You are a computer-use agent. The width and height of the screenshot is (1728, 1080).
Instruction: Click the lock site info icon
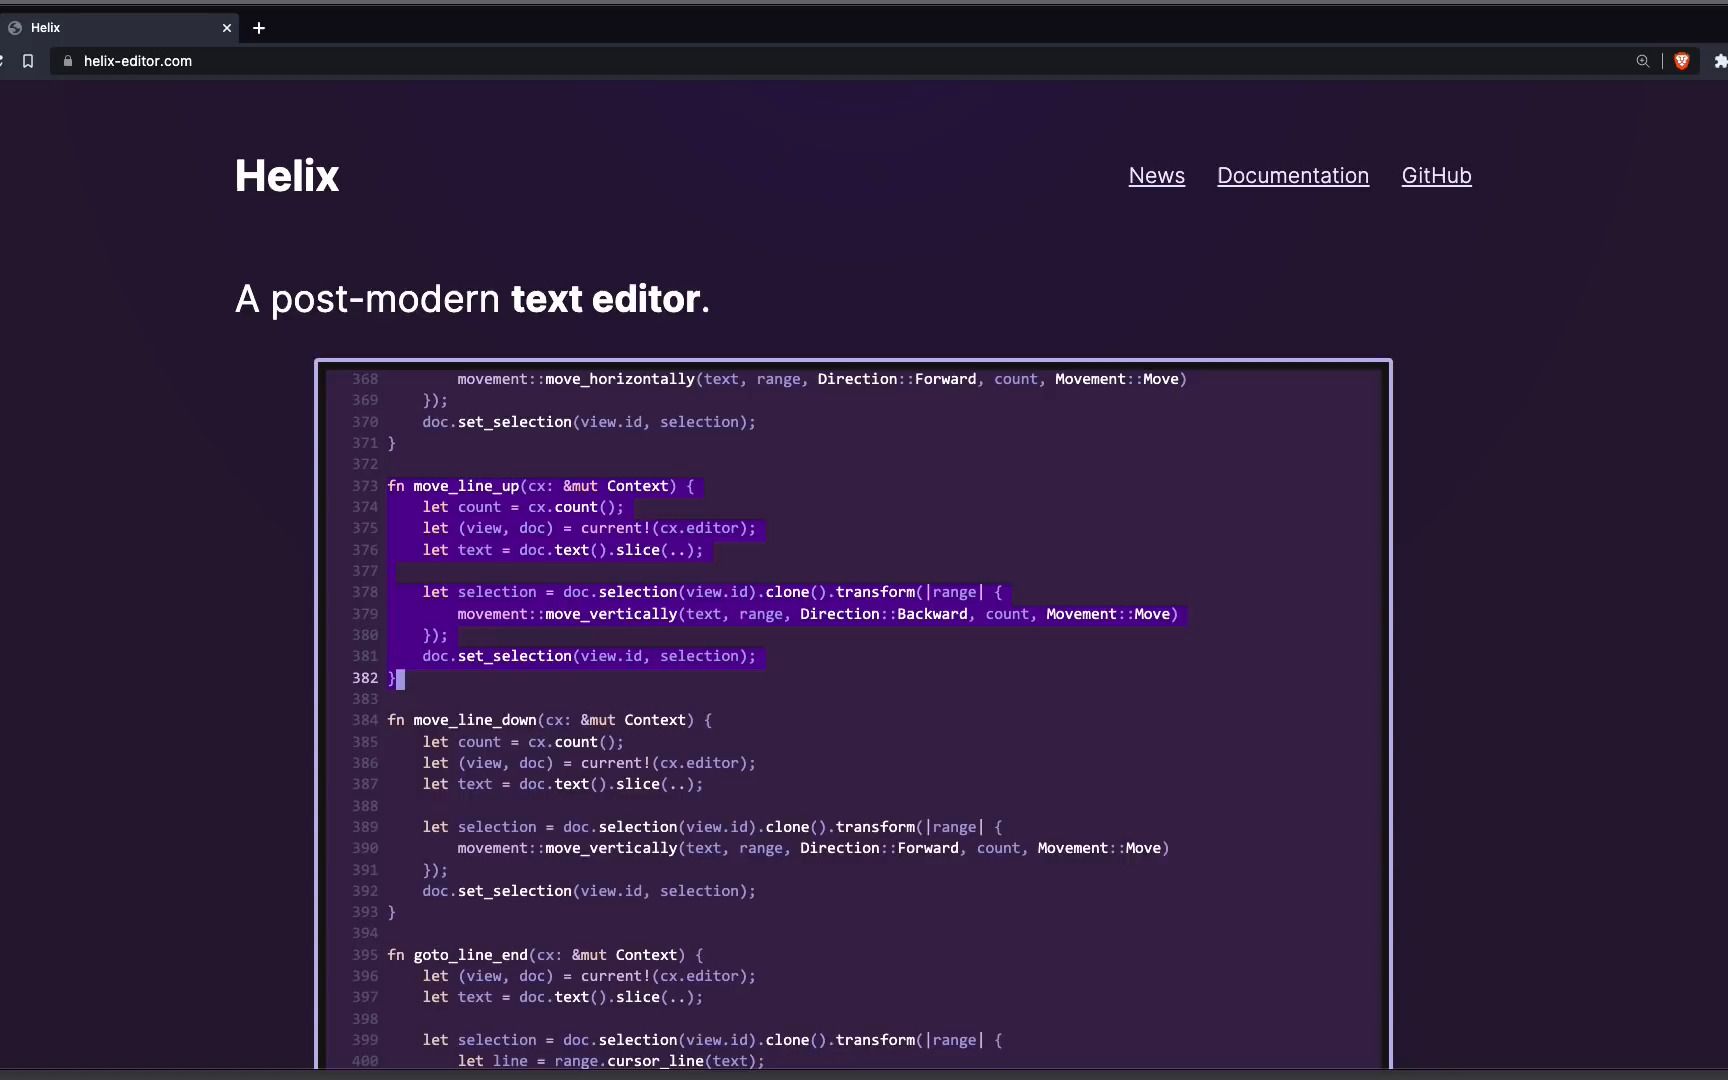click(68, 61)
